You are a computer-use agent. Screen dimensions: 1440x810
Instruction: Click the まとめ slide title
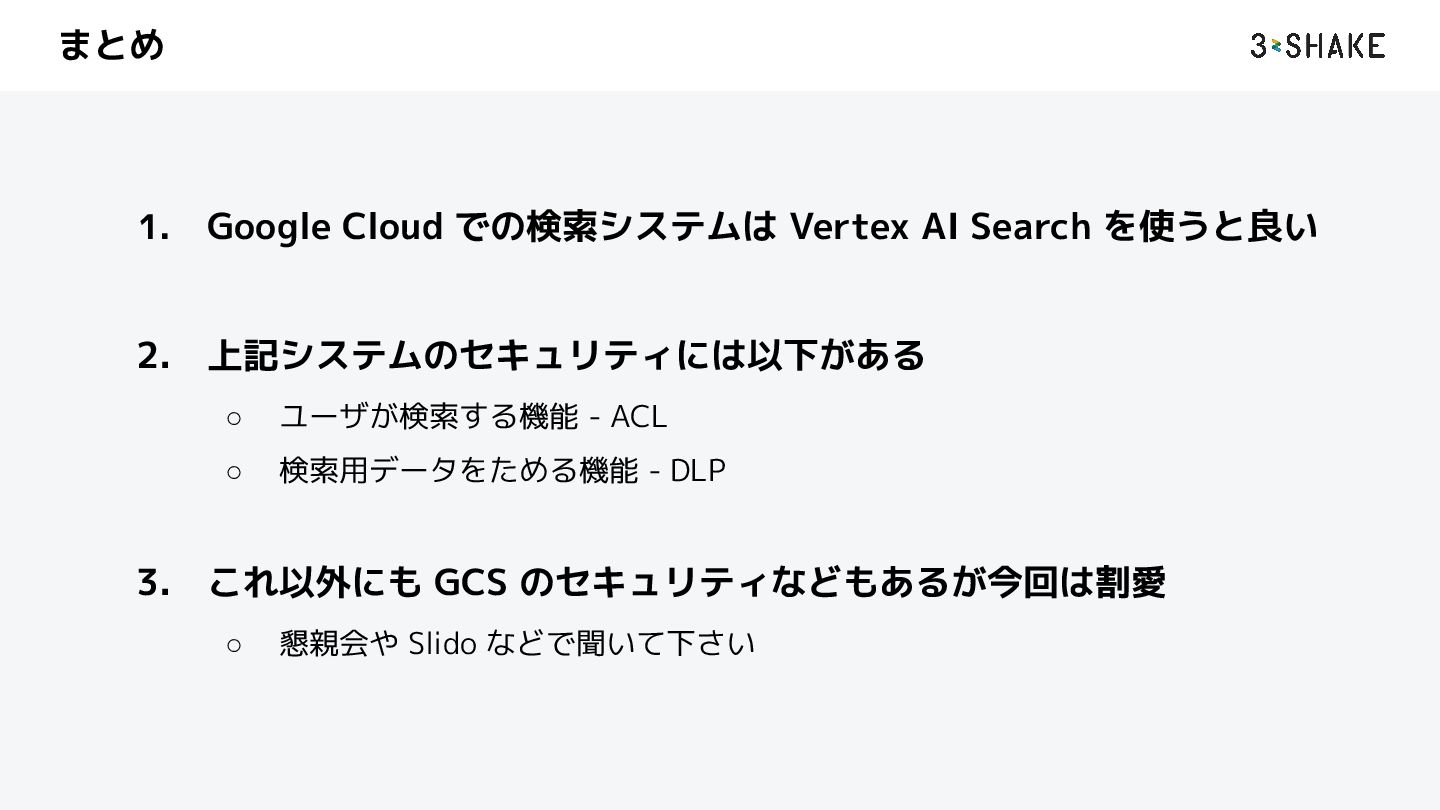point(111,45)
